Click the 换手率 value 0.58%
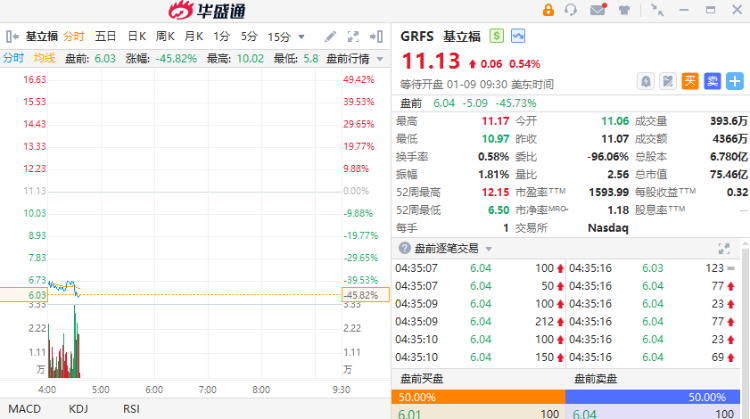This screenshot has width=750, height=419. tap(493, 157)
